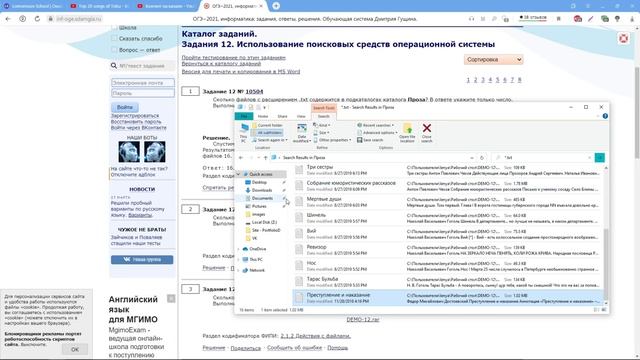The image size is (640, 360).
Task: Click the Explorer back arrow
Action: tap(241, 158)
